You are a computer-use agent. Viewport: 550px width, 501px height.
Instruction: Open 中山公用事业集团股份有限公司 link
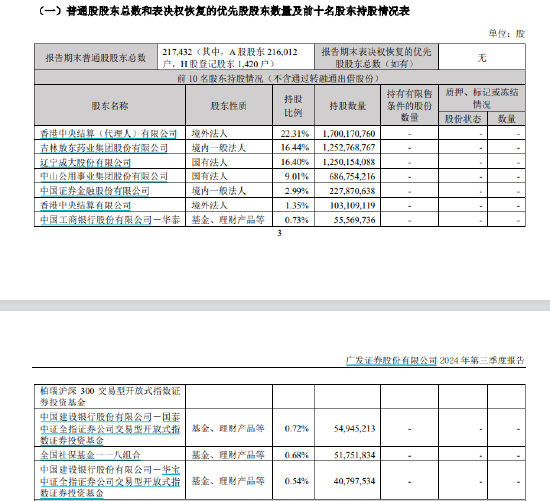[x=104, y=176]
